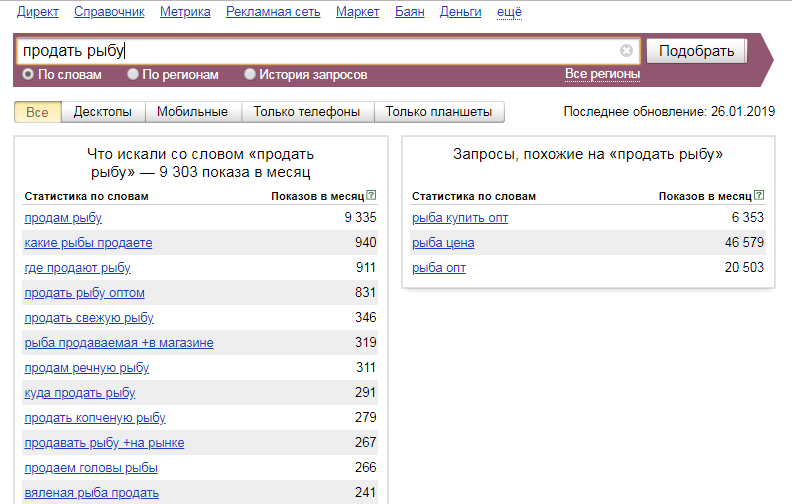This screenshot has height=504, width=792.
Task: Clear the search field with the X icon
Action: [626, 51]
